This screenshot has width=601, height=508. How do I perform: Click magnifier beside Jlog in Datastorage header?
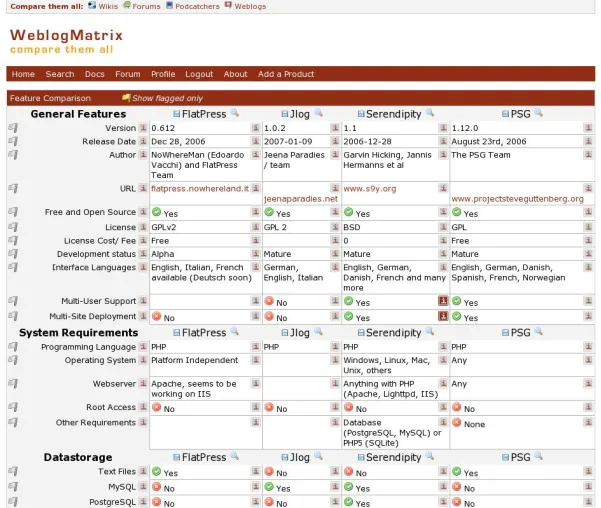pyautogui.click(x=318, y=456)
